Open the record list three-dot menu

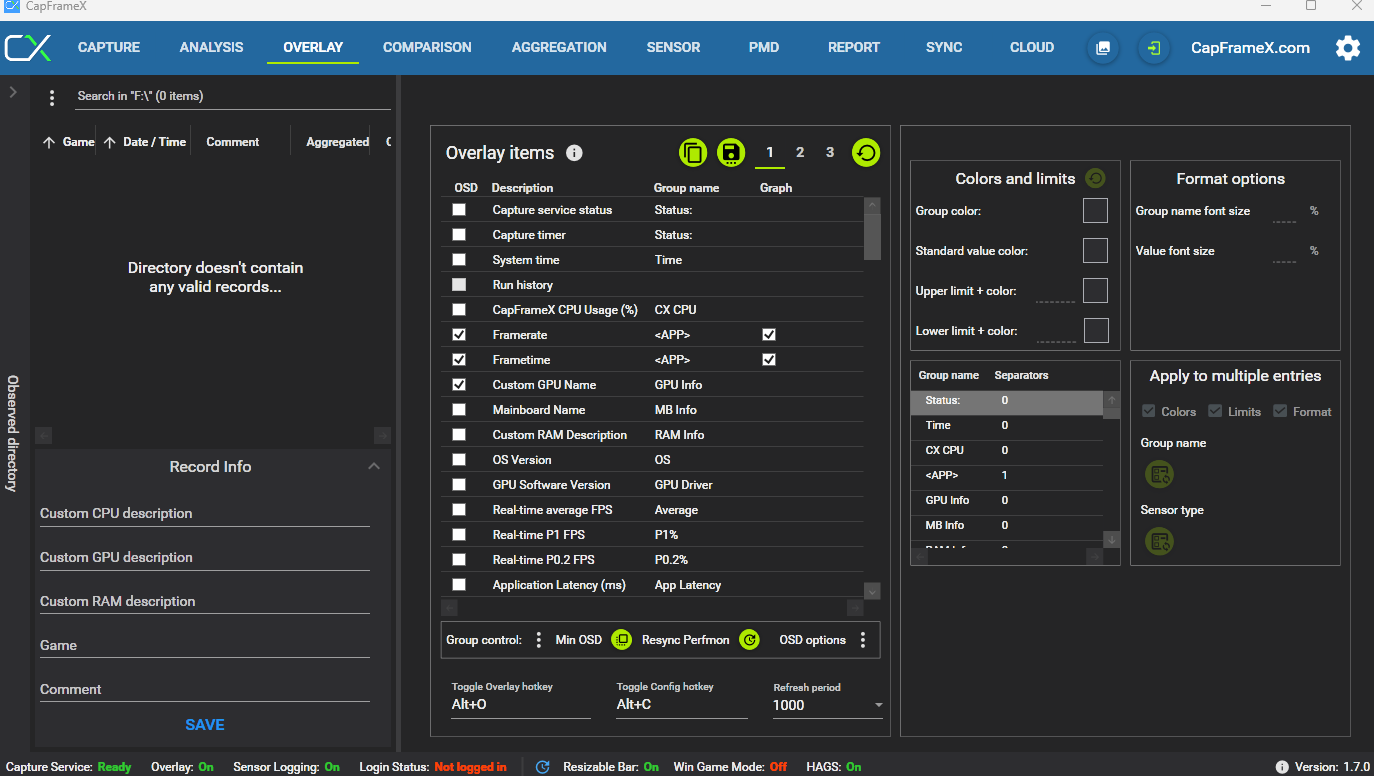[x=52, y=98]
